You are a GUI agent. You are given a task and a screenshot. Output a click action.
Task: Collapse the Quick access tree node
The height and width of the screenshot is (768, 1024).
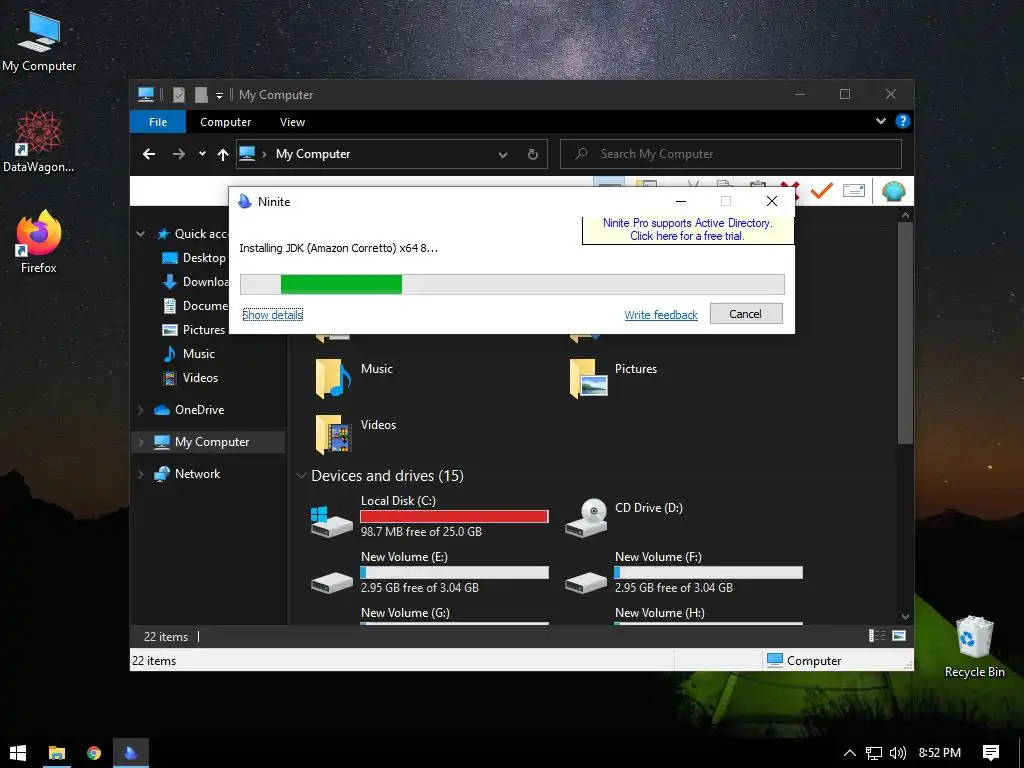tap(140, 234)
